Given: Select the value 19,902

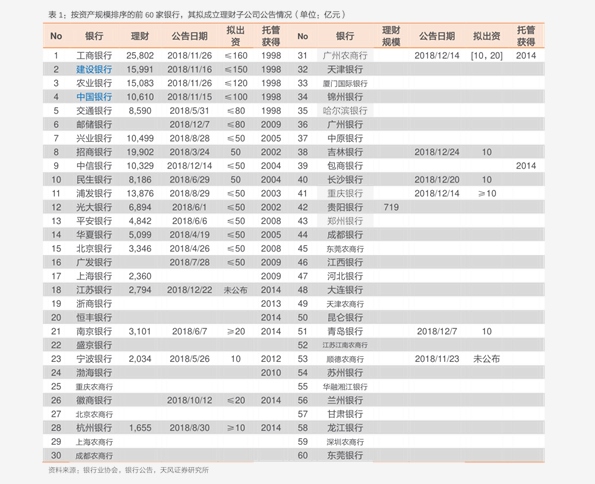Looking at the screenshot, I should pyautogui.click(x=140, y=152).
